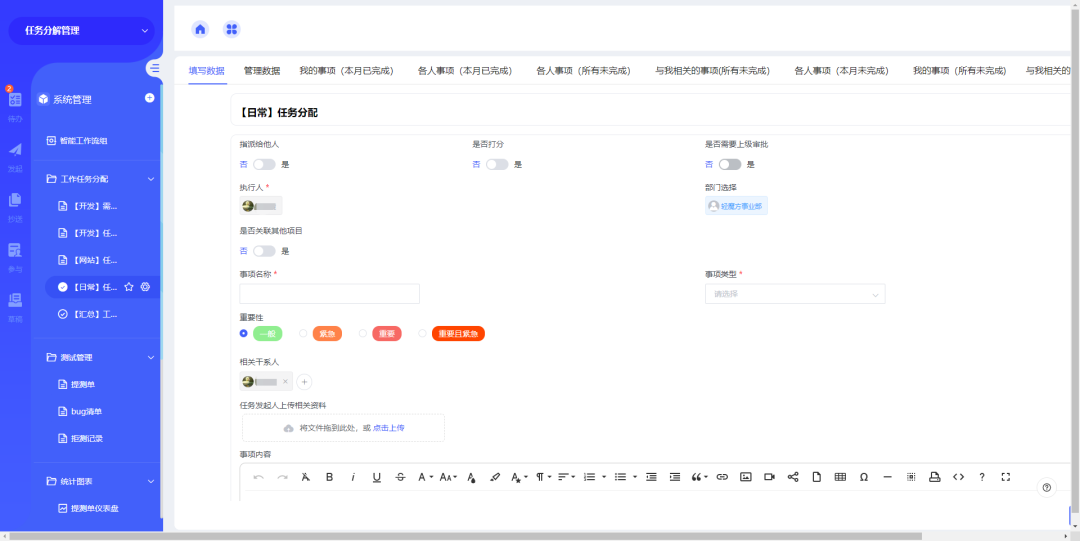This screenshot has width=1080, height=541.
Task: Click the 轻魔方事业部 department tag
Action: click(736, 206)
